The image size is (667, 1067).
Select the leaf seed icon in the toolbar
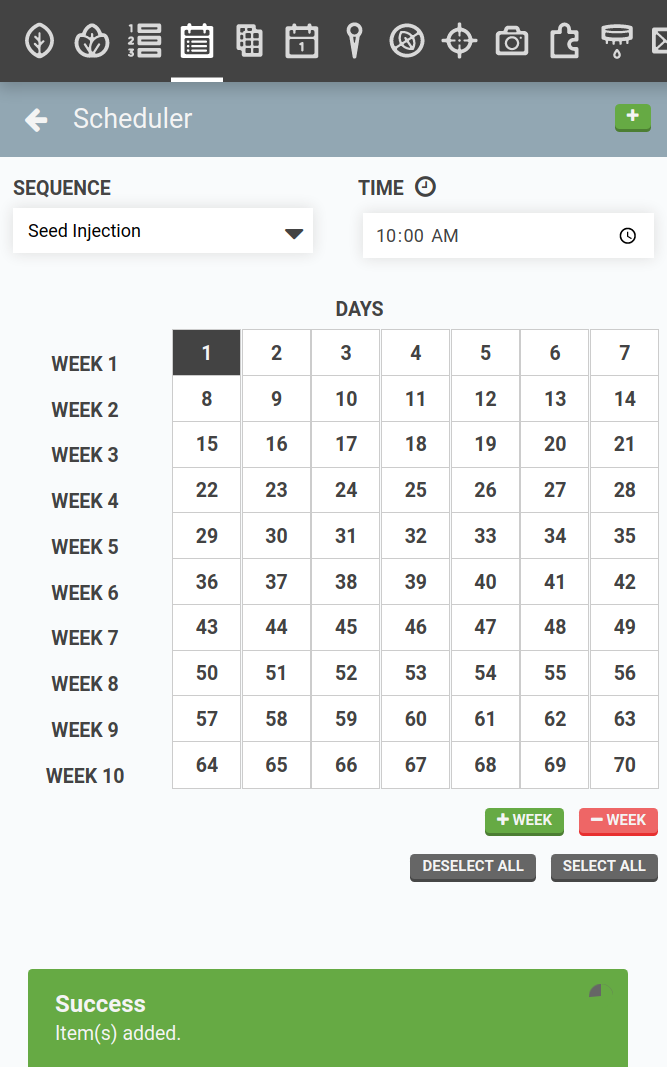pos(39,41)
